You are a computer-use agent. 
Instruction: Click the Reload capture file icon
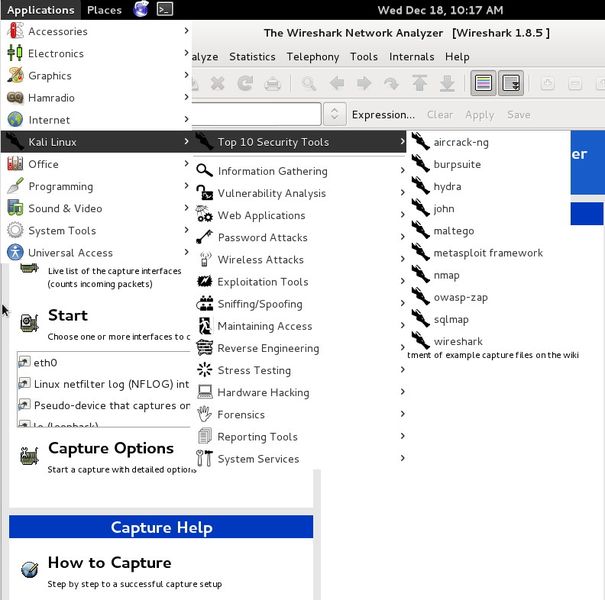[x=245, y=83]
